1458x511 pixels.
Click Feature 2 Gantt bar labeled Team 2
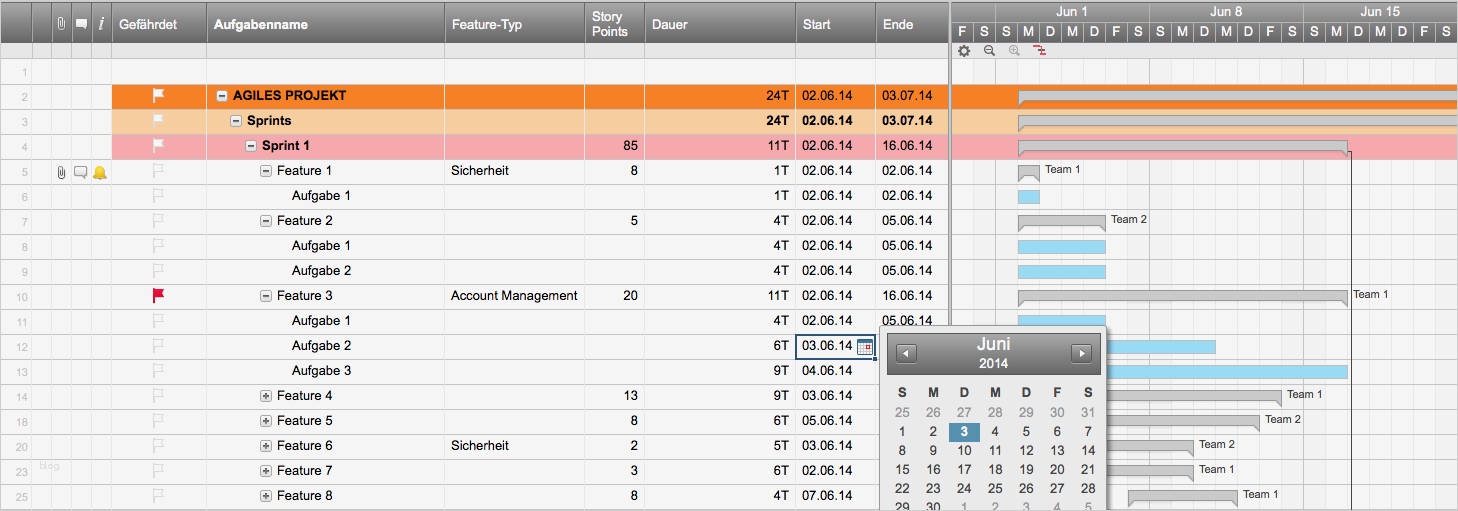coord(1062,221)
